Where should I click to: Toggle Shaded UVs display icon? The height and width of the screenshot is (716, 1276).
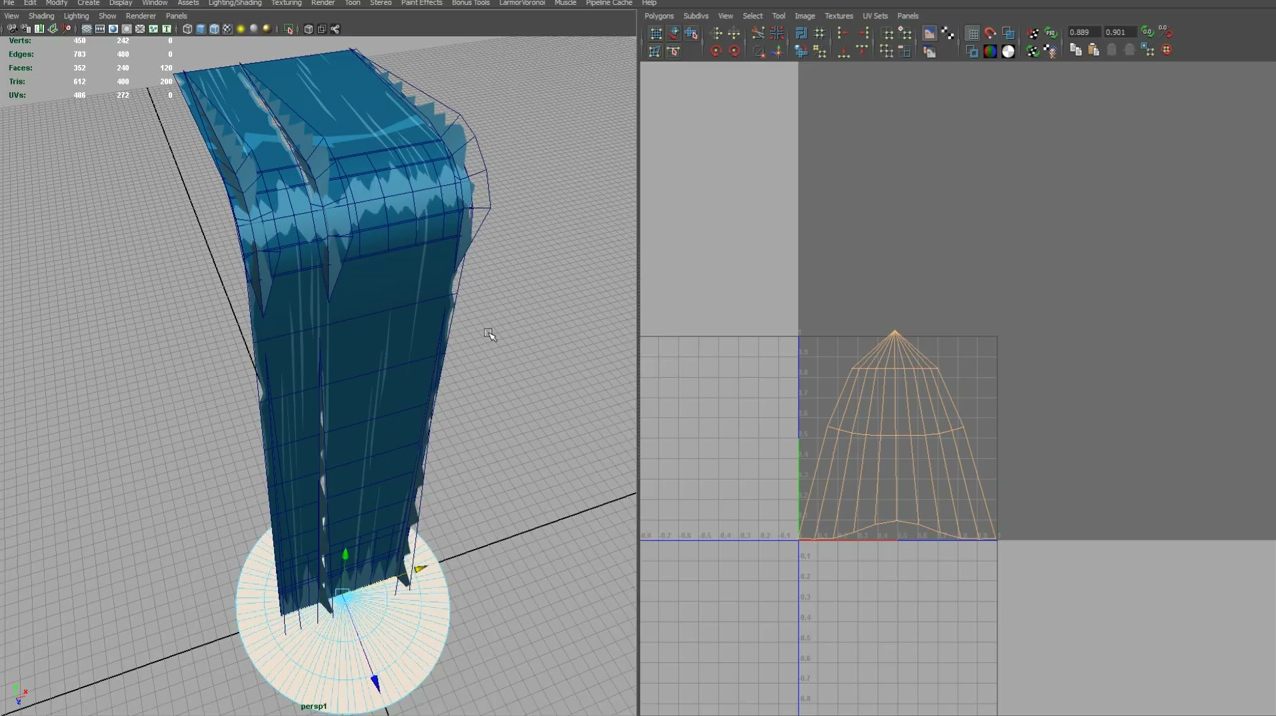1008,32
